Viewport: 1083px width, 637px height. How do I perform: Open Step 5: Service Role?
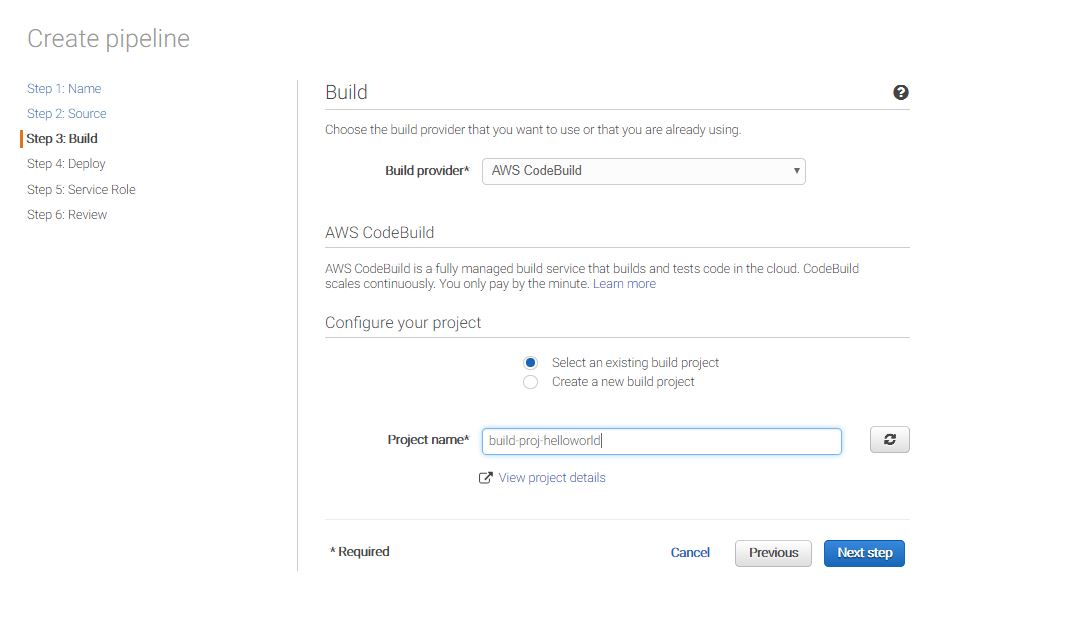tap(81, 190)
